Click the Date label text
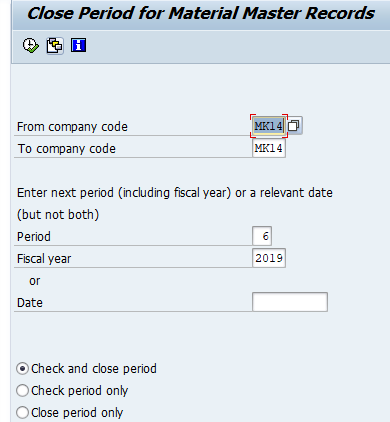 [30, 303]
